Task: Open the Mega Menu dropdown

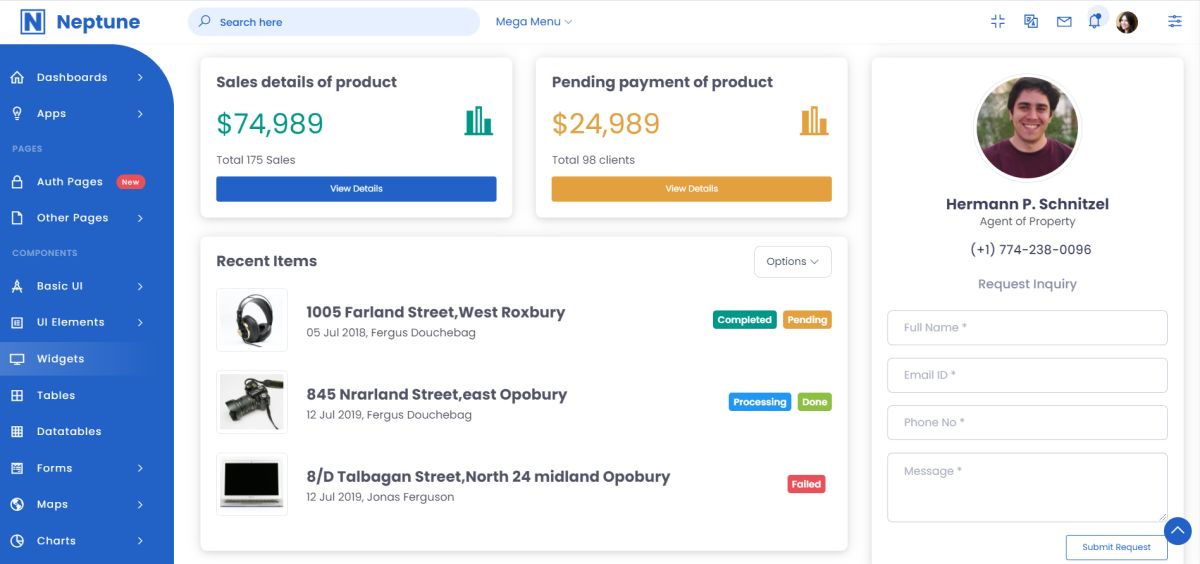Action: pos(533,22)
